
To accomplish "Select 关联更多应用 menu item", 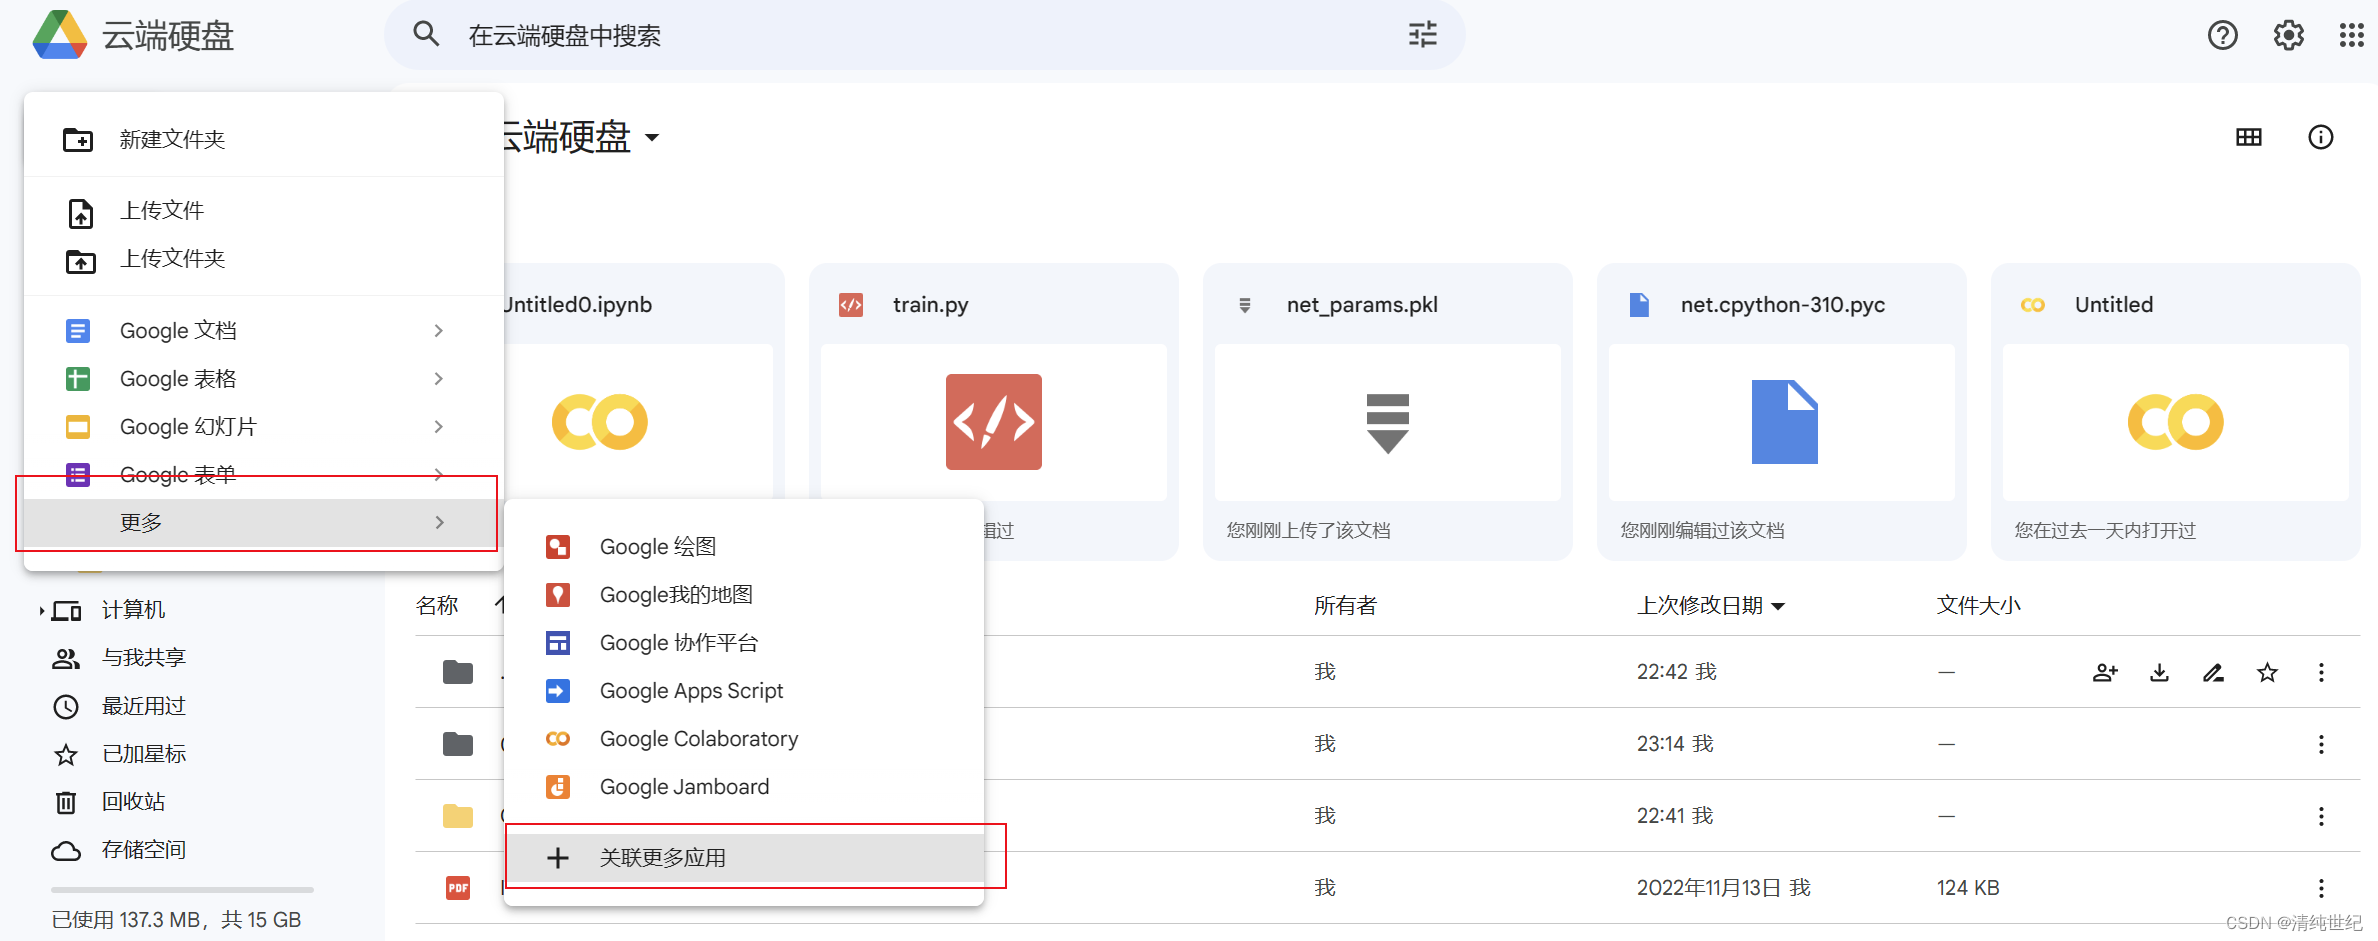I will 744,858.
